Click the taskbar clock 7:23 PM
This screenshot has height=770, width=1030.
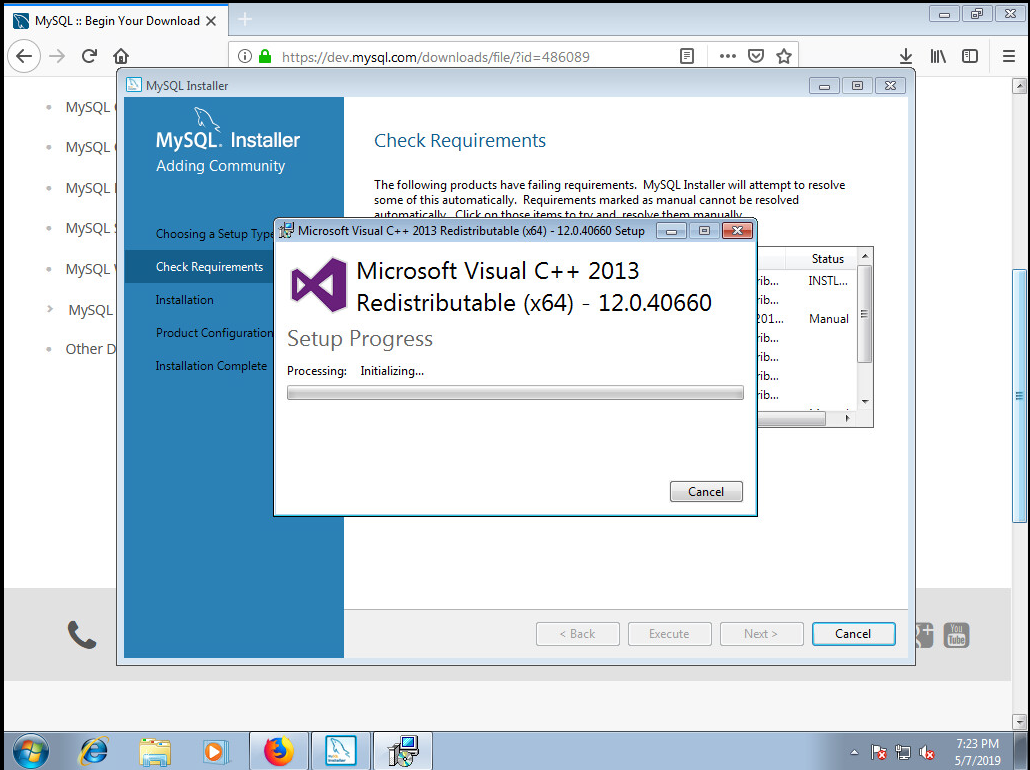pos(977,744)
